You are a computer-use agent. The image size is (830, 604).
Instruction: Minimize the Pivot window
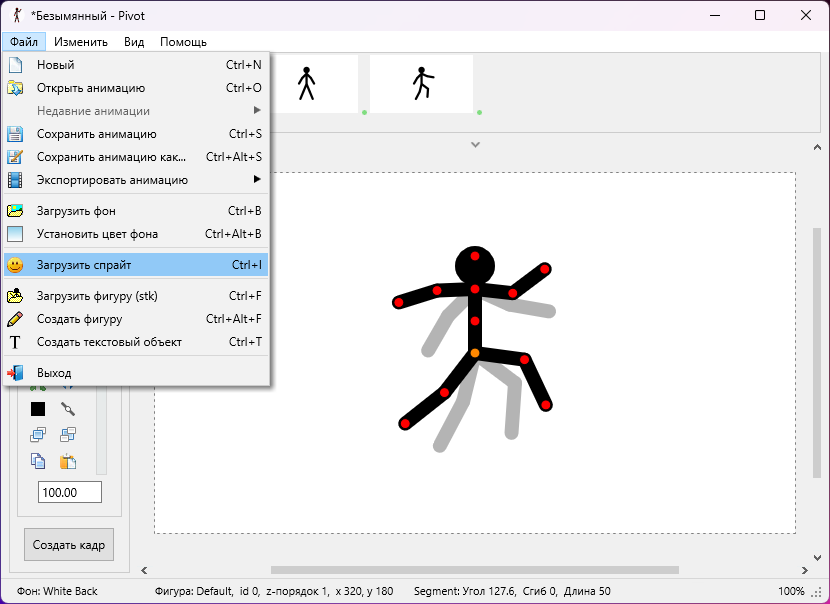714,15
